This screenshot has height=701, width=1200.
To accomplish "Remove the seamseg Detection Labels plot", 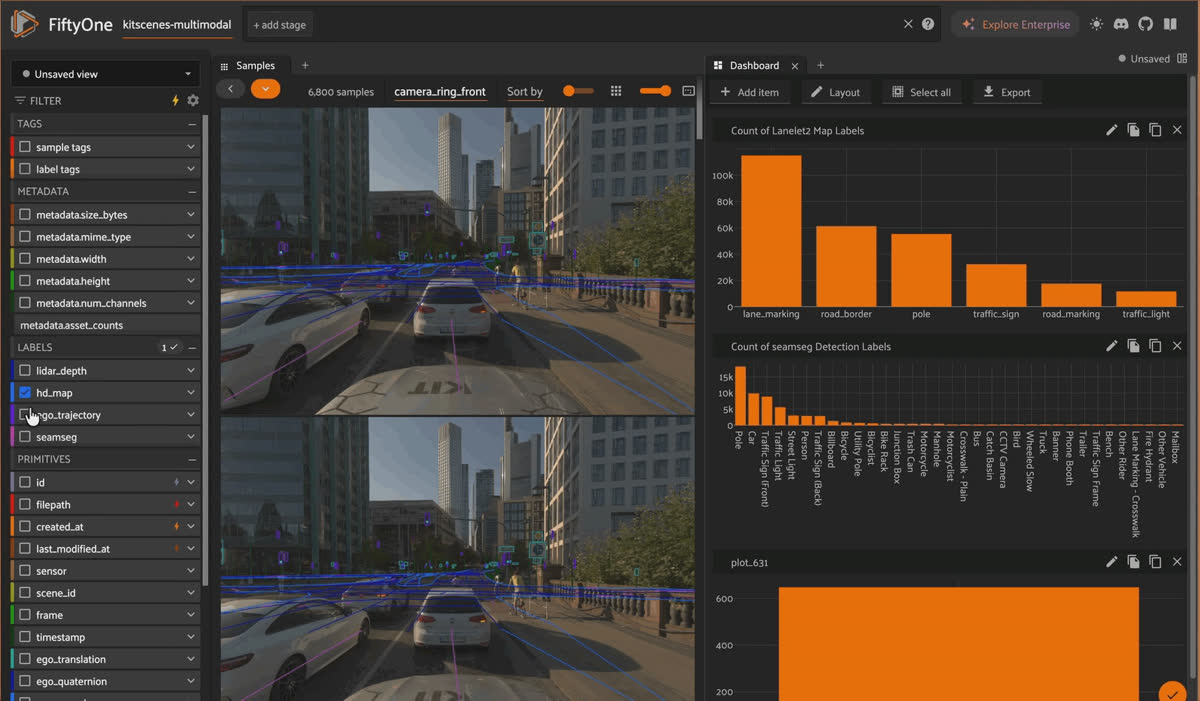I will pyautogui.click(x=1177, y=346).
